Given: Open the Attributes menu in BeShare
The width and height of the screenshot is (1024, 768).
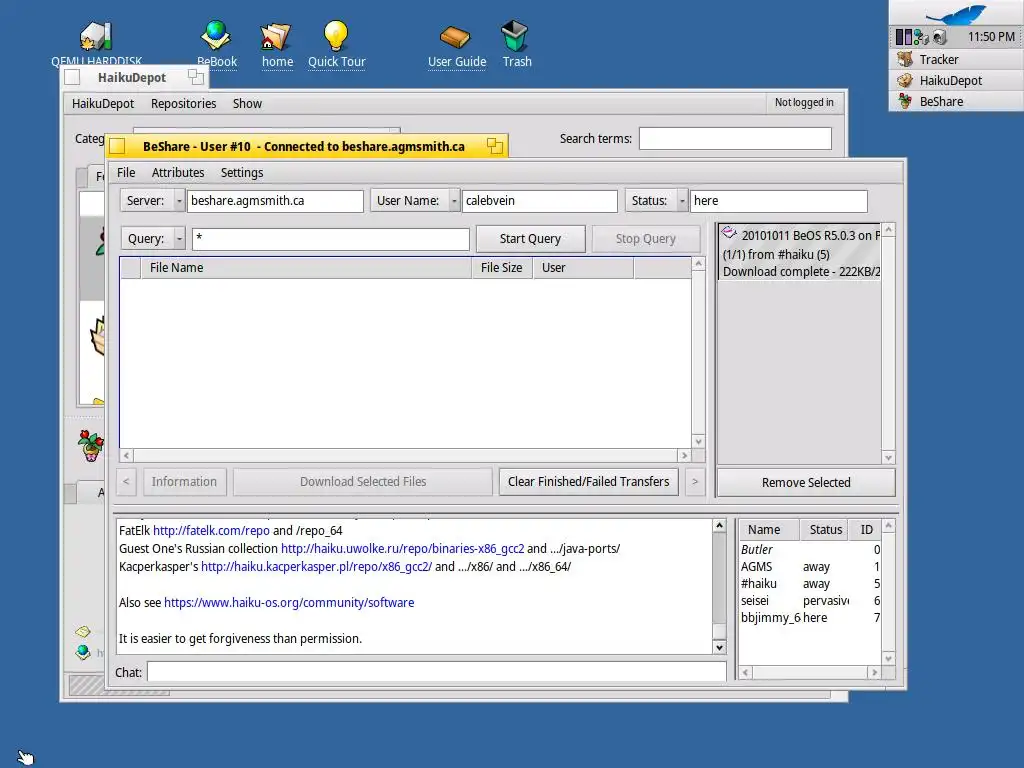Looking at the screenshot, I should (x=178, y=172).
